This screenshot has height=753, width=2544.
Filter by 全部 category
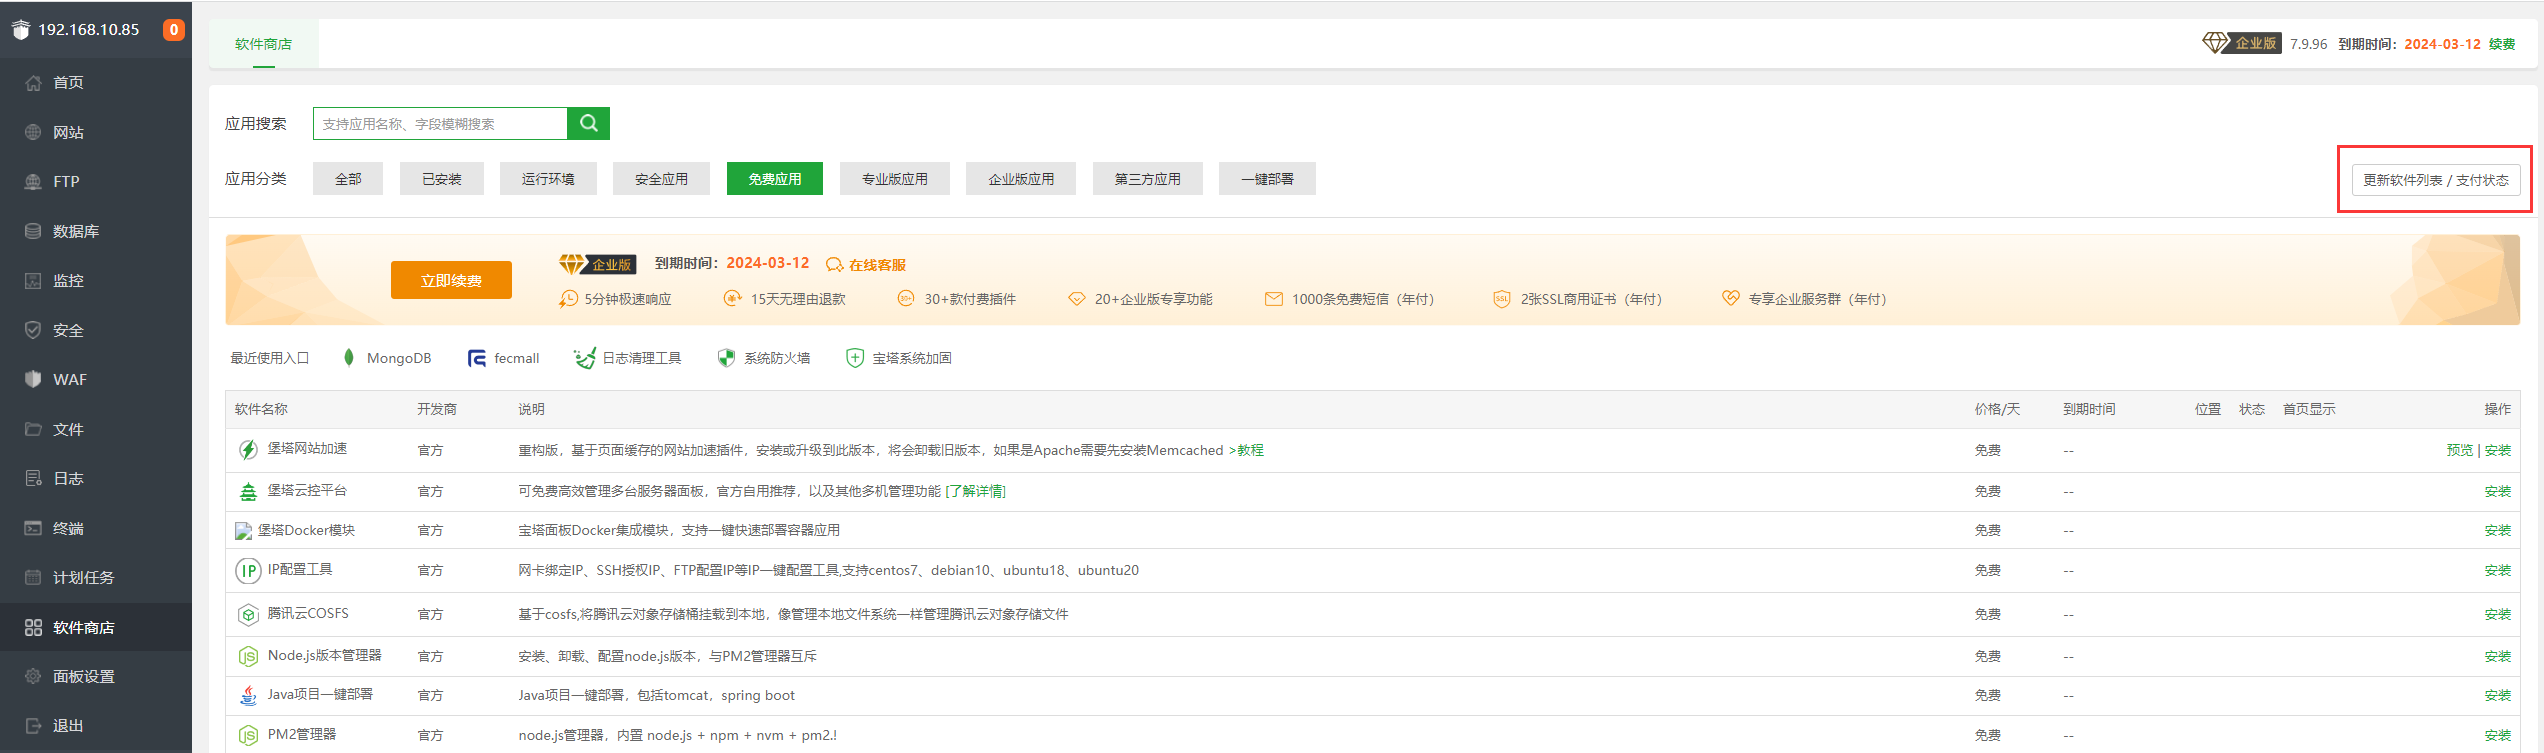click(348, 179)
